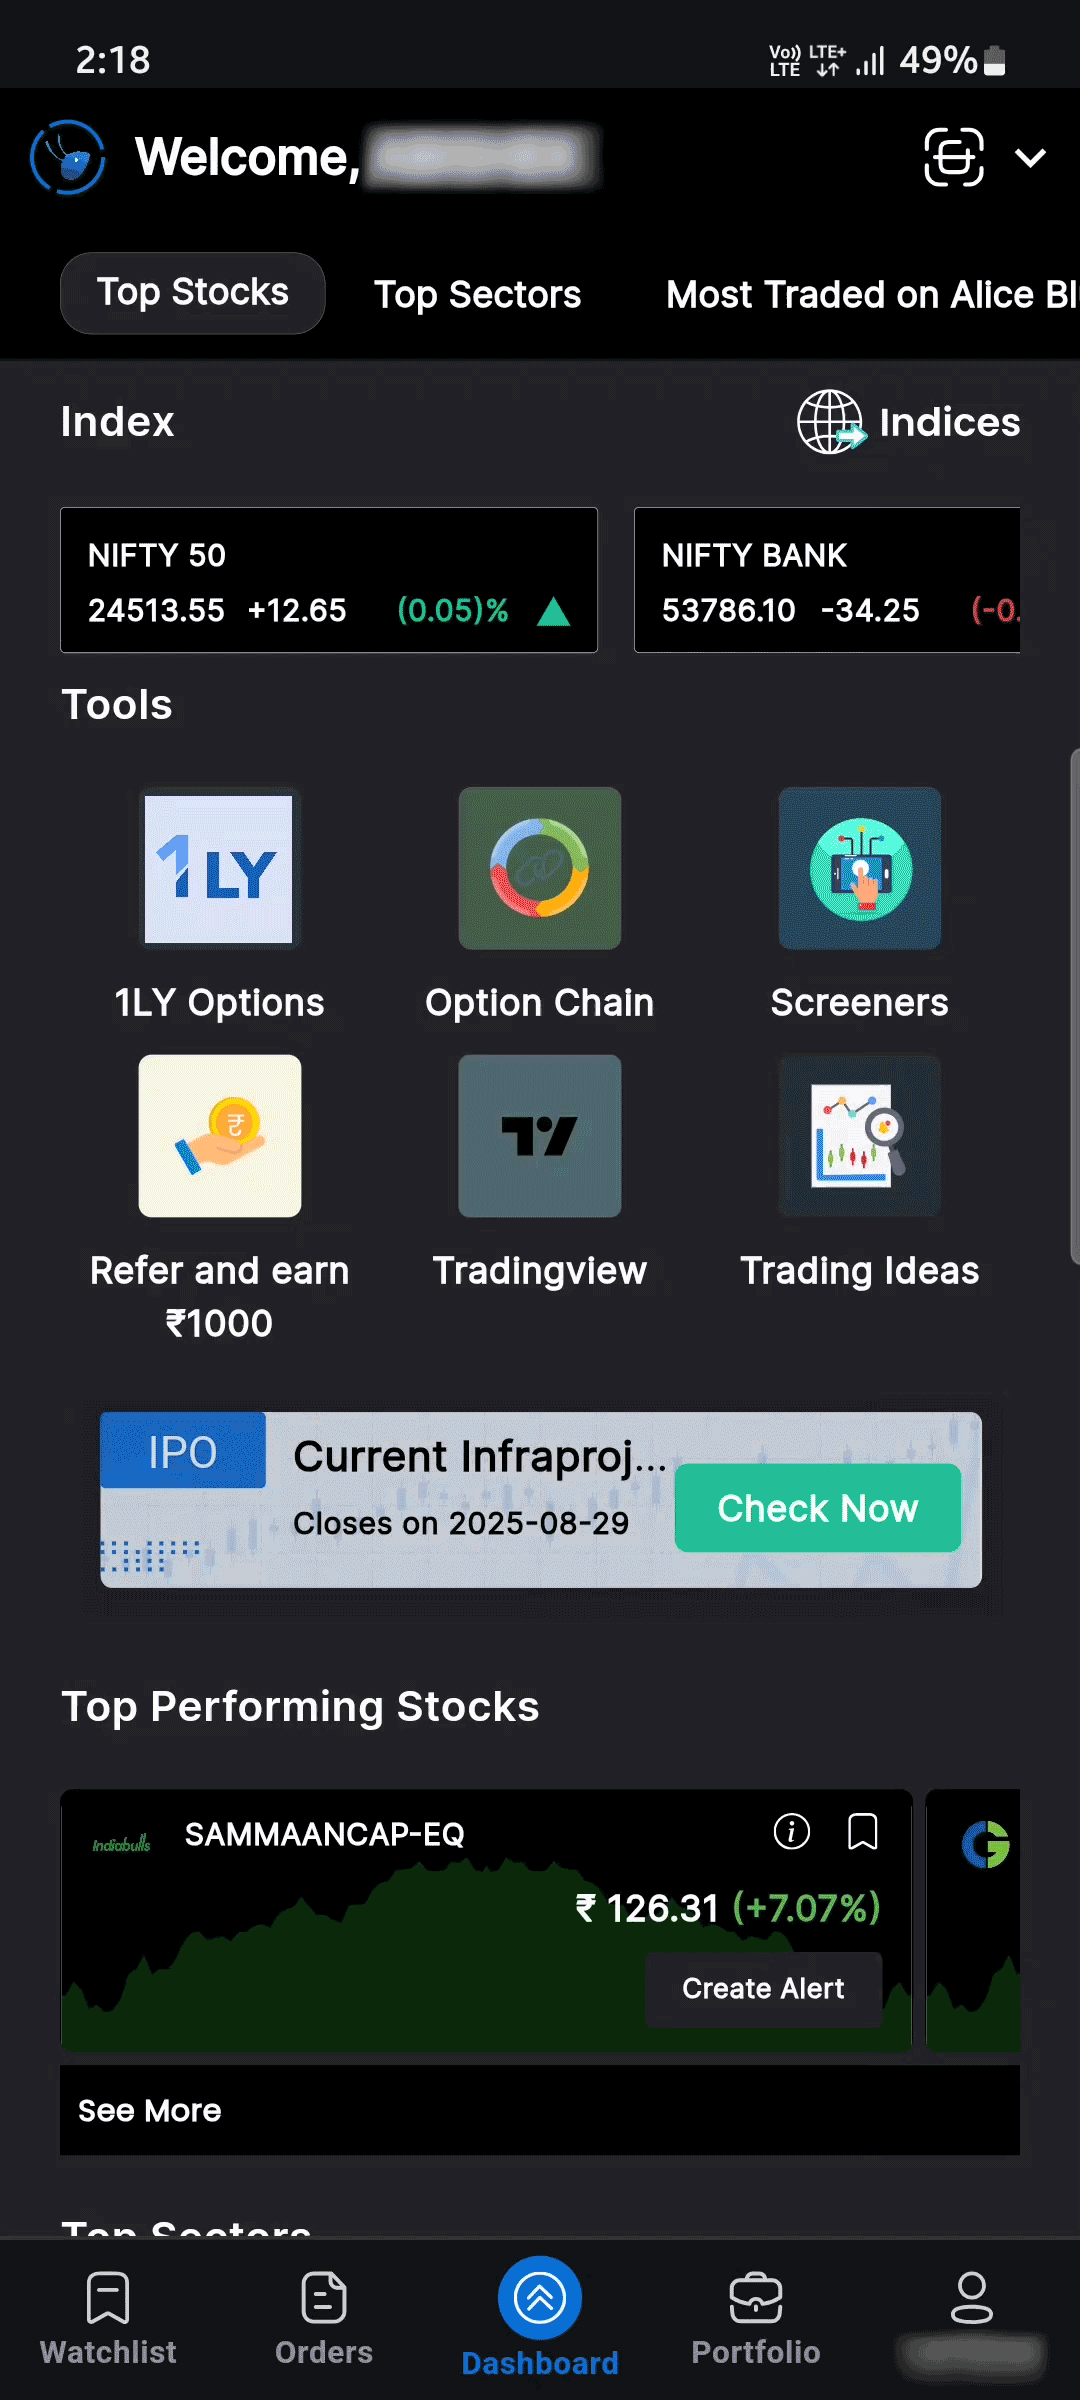
Task: Bookmark SAMMAANCAP-EQ stock
Action: (862, 1832)
